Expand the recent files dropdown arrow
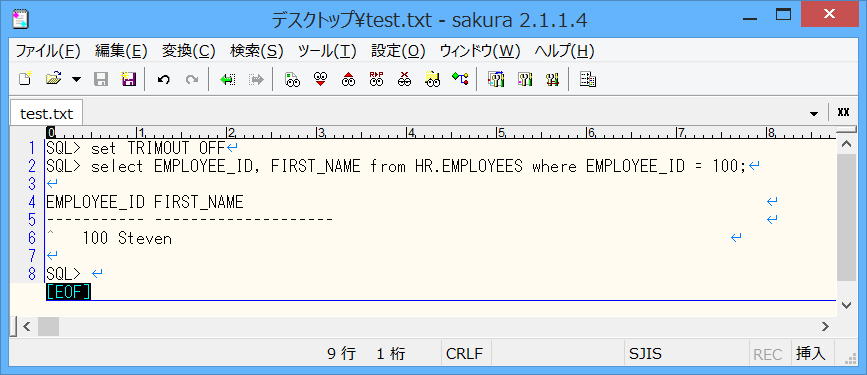The image size is (867, 375). click(76, 80)
